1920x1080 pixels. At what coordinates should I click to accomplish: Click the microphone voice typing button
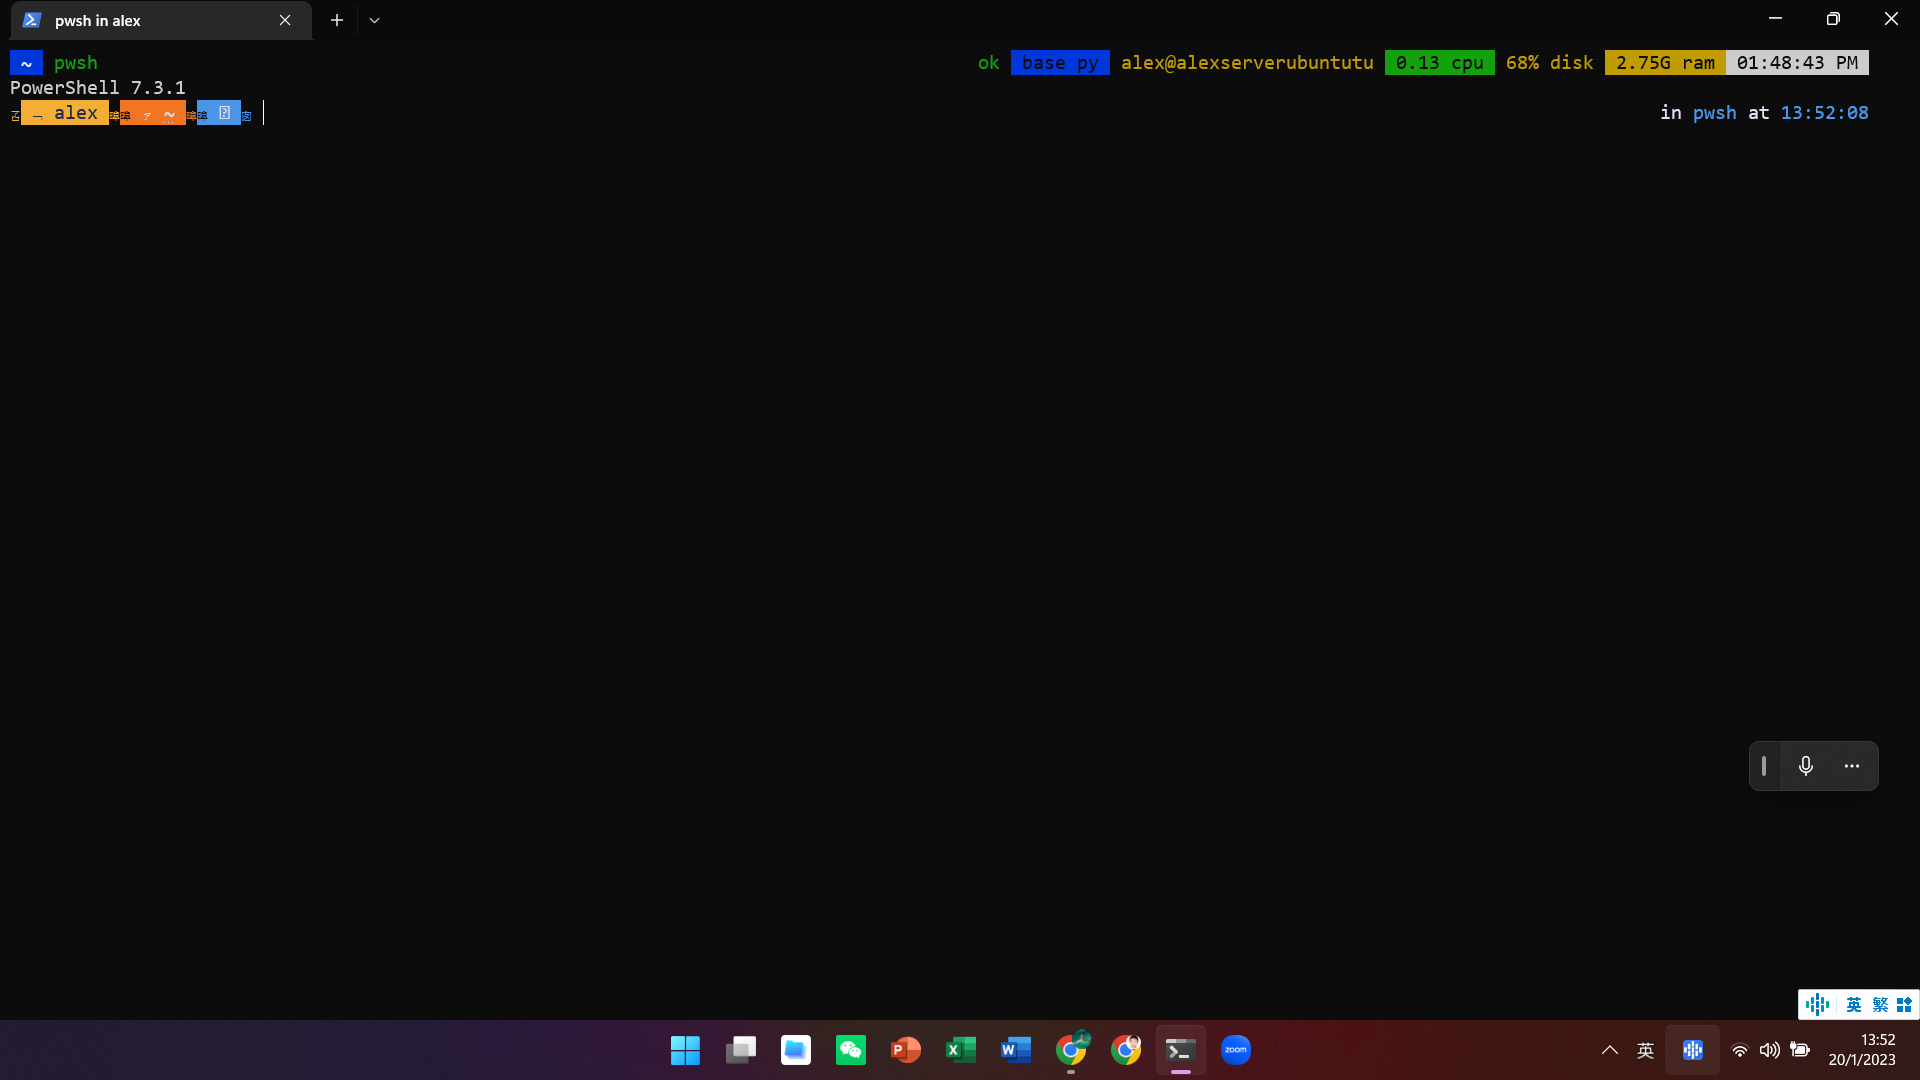click(x=1805, y=766)
